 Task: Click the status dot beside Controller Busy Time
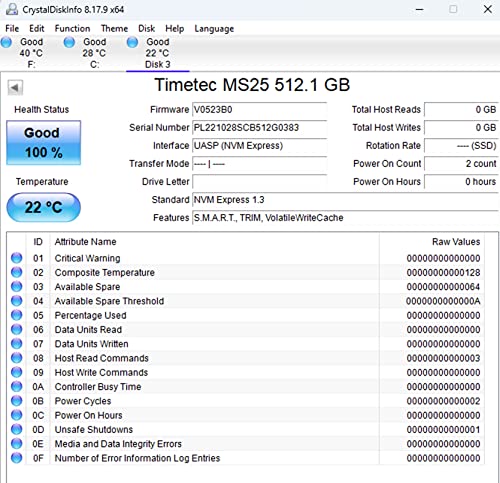click(x=16, y=387)
